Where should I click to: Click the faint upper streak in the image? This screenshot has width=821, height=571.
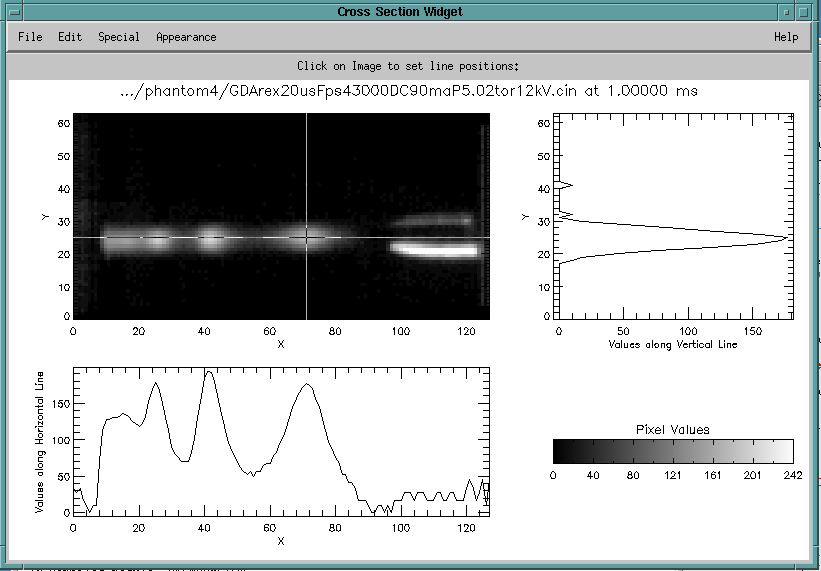click(x=432, y=220)
